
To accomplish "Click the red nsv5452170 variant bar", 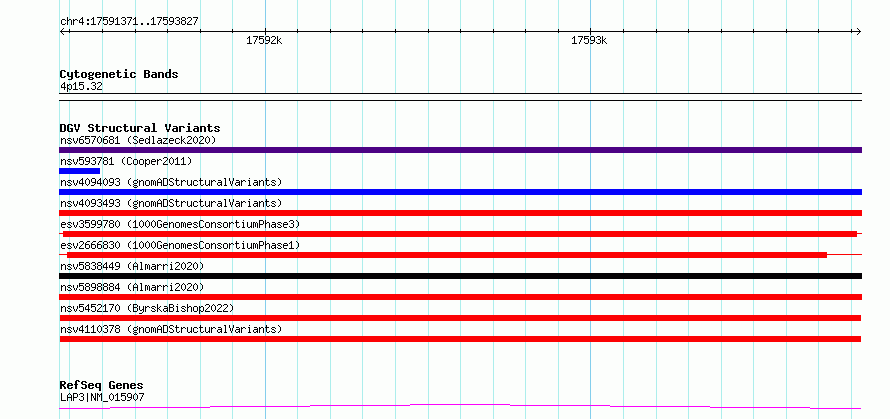I will 460,318.
